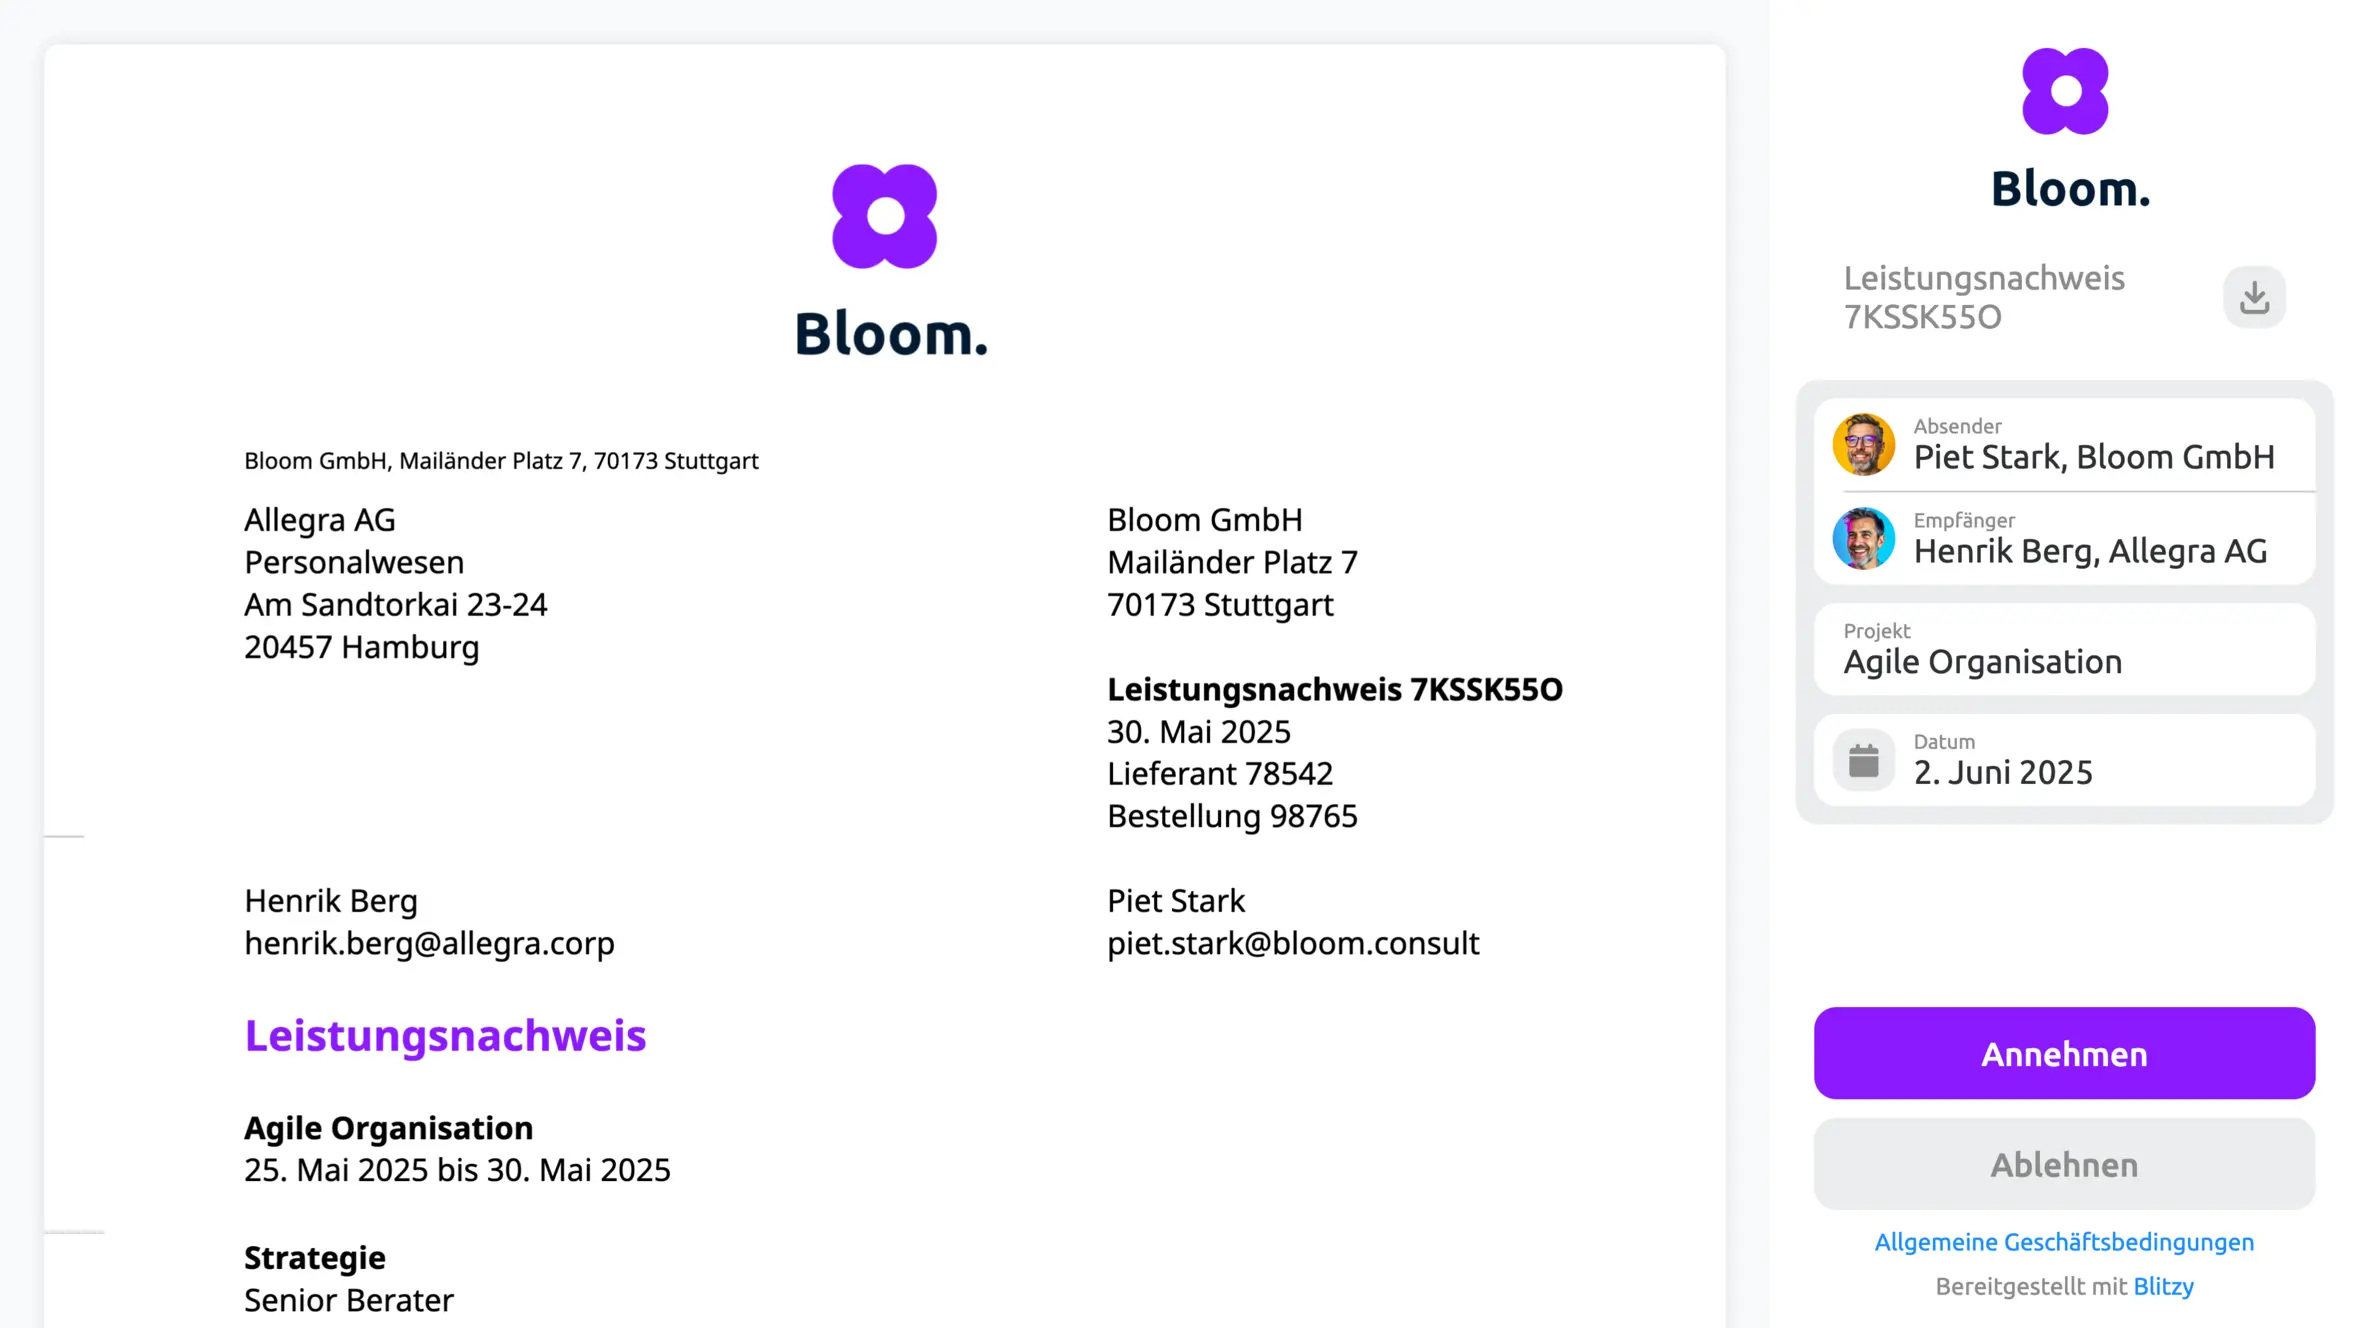Screen dimensions: 2360x1328
Task: Click the Bloom flower logo in sidebar
Action: click(x=2065, y=91)
